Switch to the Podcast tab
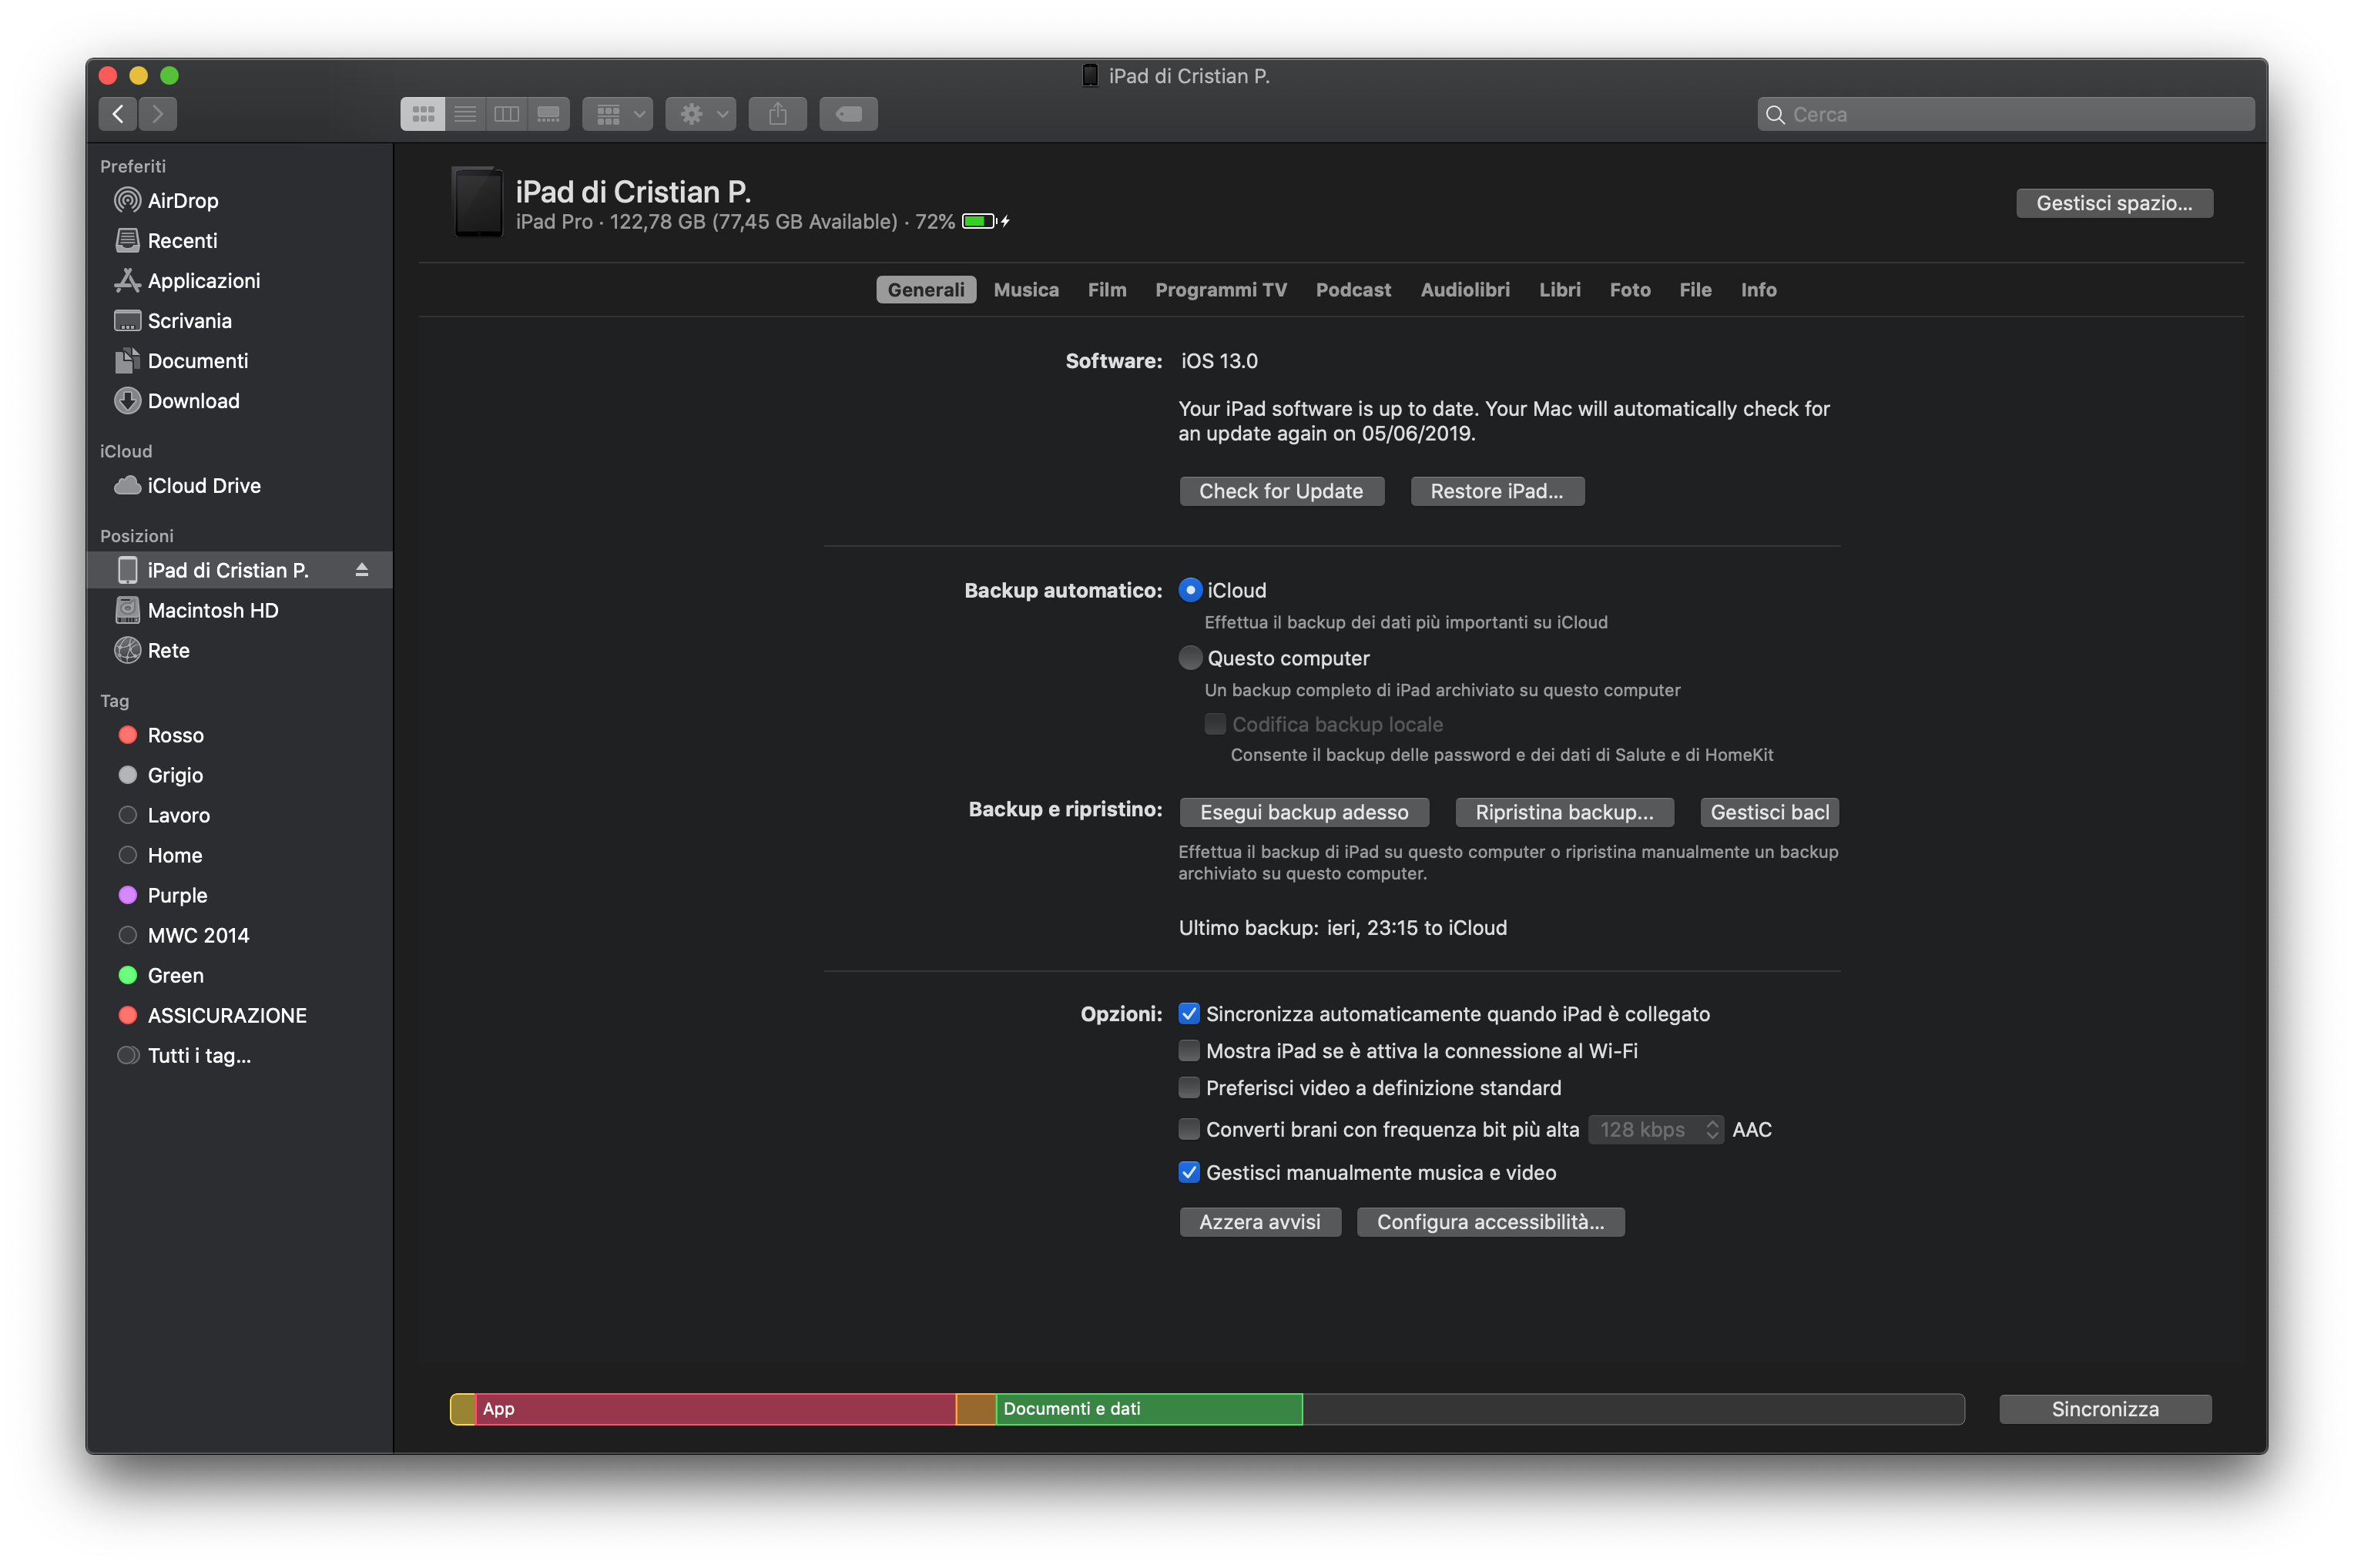The width and height of the screenshot is (2354, 1568). click(x=1353, y=290)
